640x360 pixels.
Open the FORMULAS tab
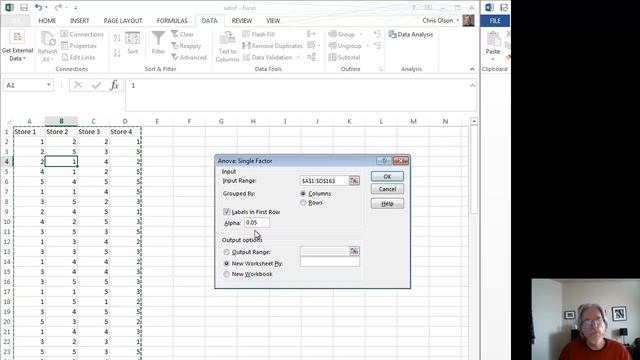(172, 20)
